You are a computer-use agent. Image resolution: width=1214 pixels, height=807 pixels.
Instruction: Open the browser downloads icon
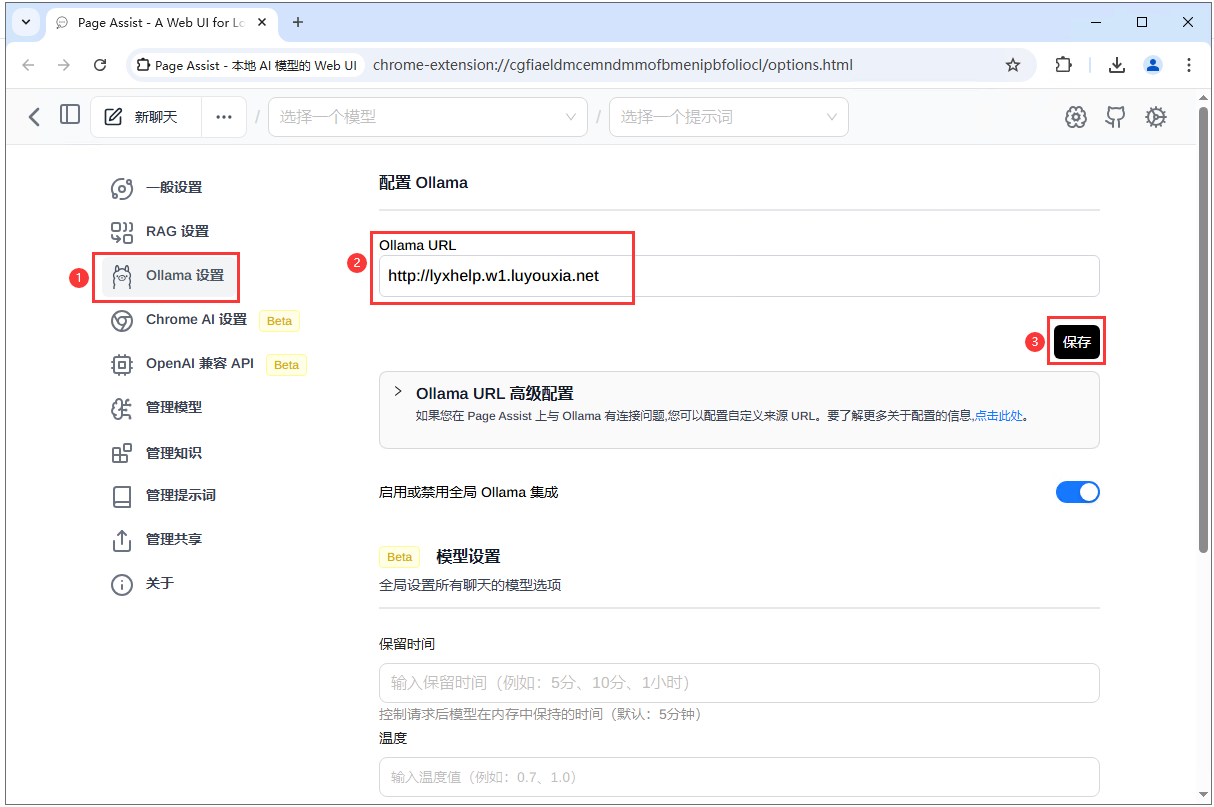tap(1117, 65)
